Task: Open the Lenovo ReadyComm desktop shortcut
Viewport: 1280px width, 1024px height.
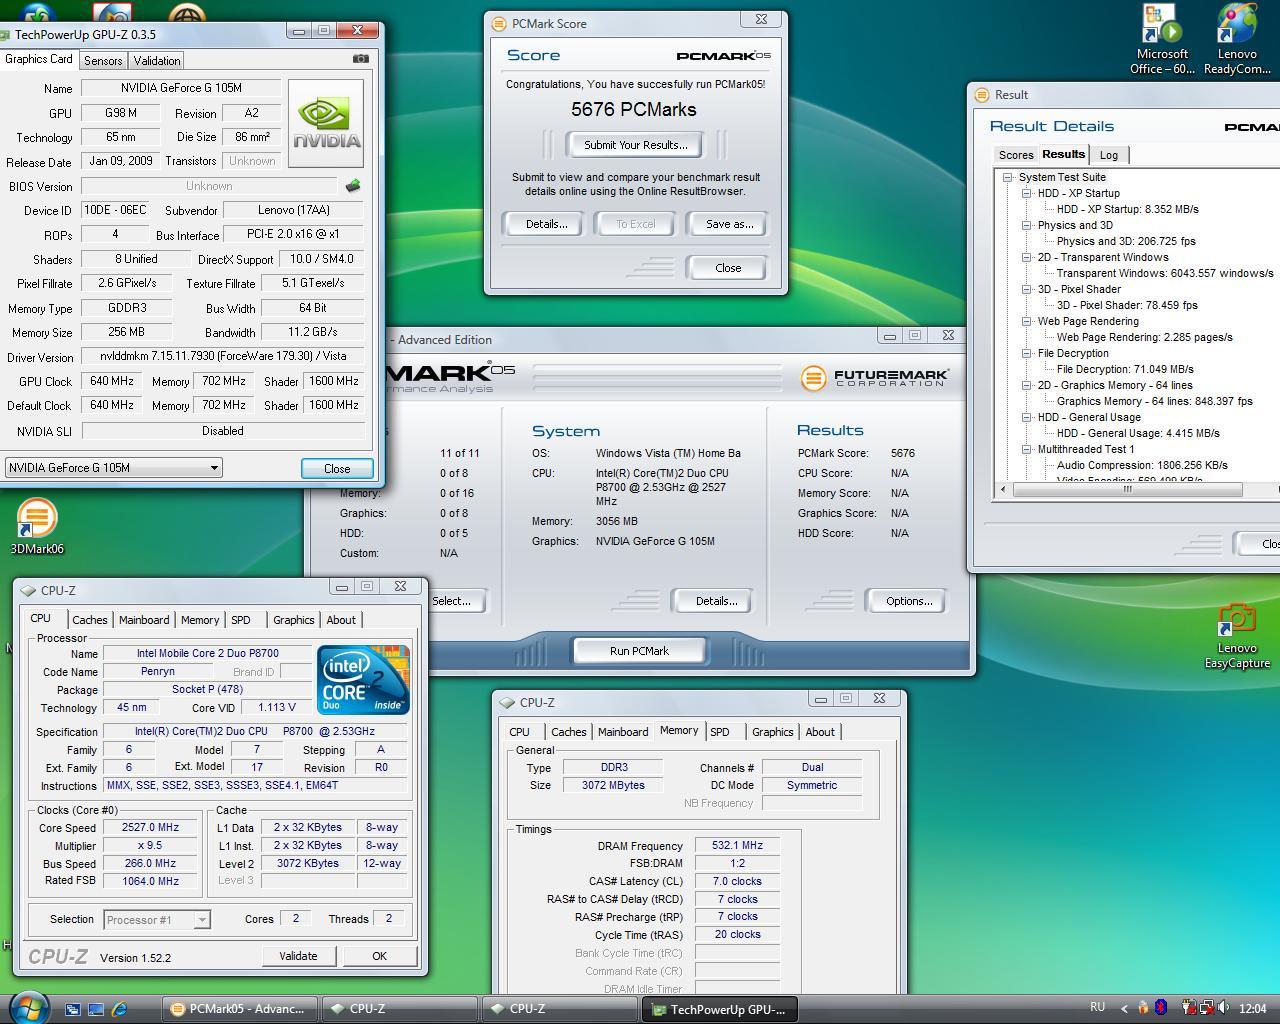Action: coord(1237,40)
